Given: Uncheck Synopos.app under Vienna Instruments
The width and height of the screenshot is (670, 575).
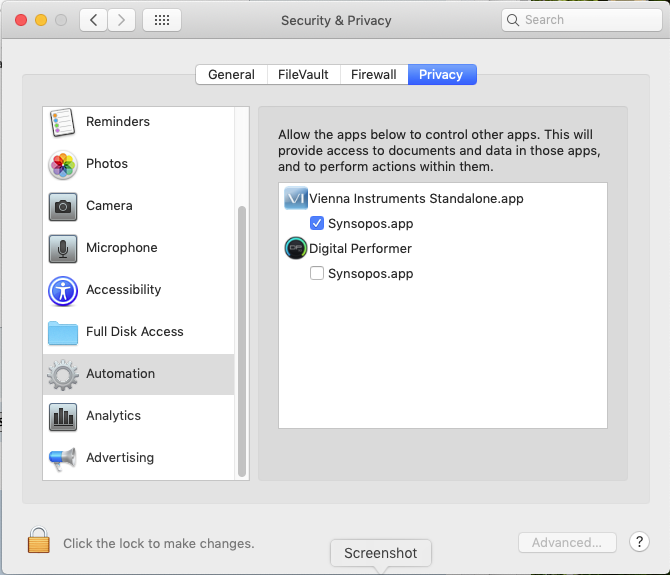Looking at the screenshot, I should point(317,223).
